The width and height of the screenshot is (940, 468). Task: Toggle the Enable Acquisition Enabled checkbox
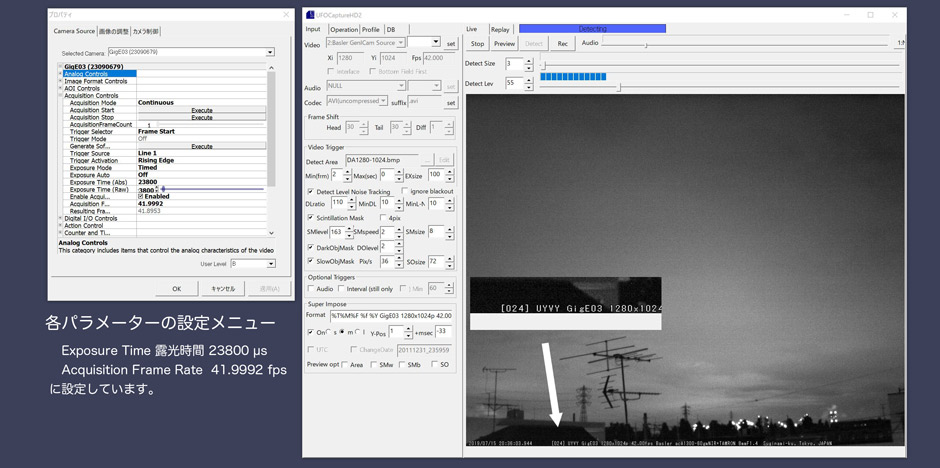141,197
